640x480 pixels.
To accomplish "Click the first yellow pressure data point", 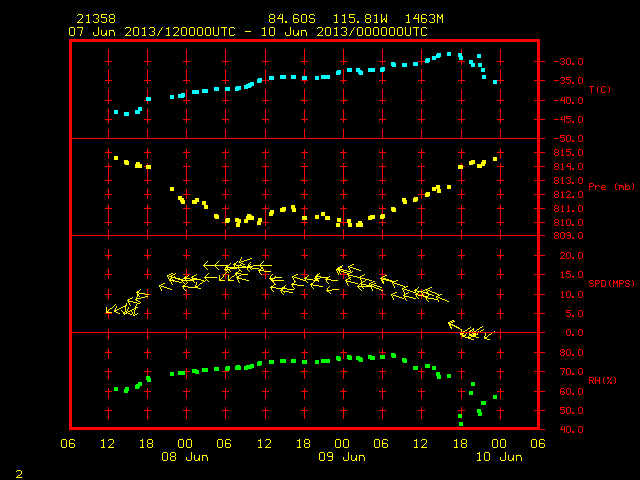I will click(x=116, y=158).
